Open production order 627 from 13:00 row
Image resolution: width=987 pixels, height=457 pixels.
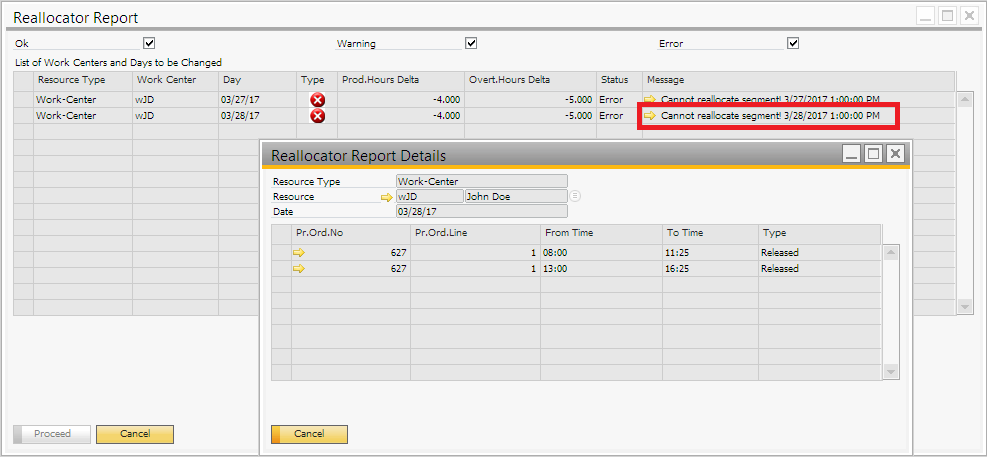(x=298, y=269)
